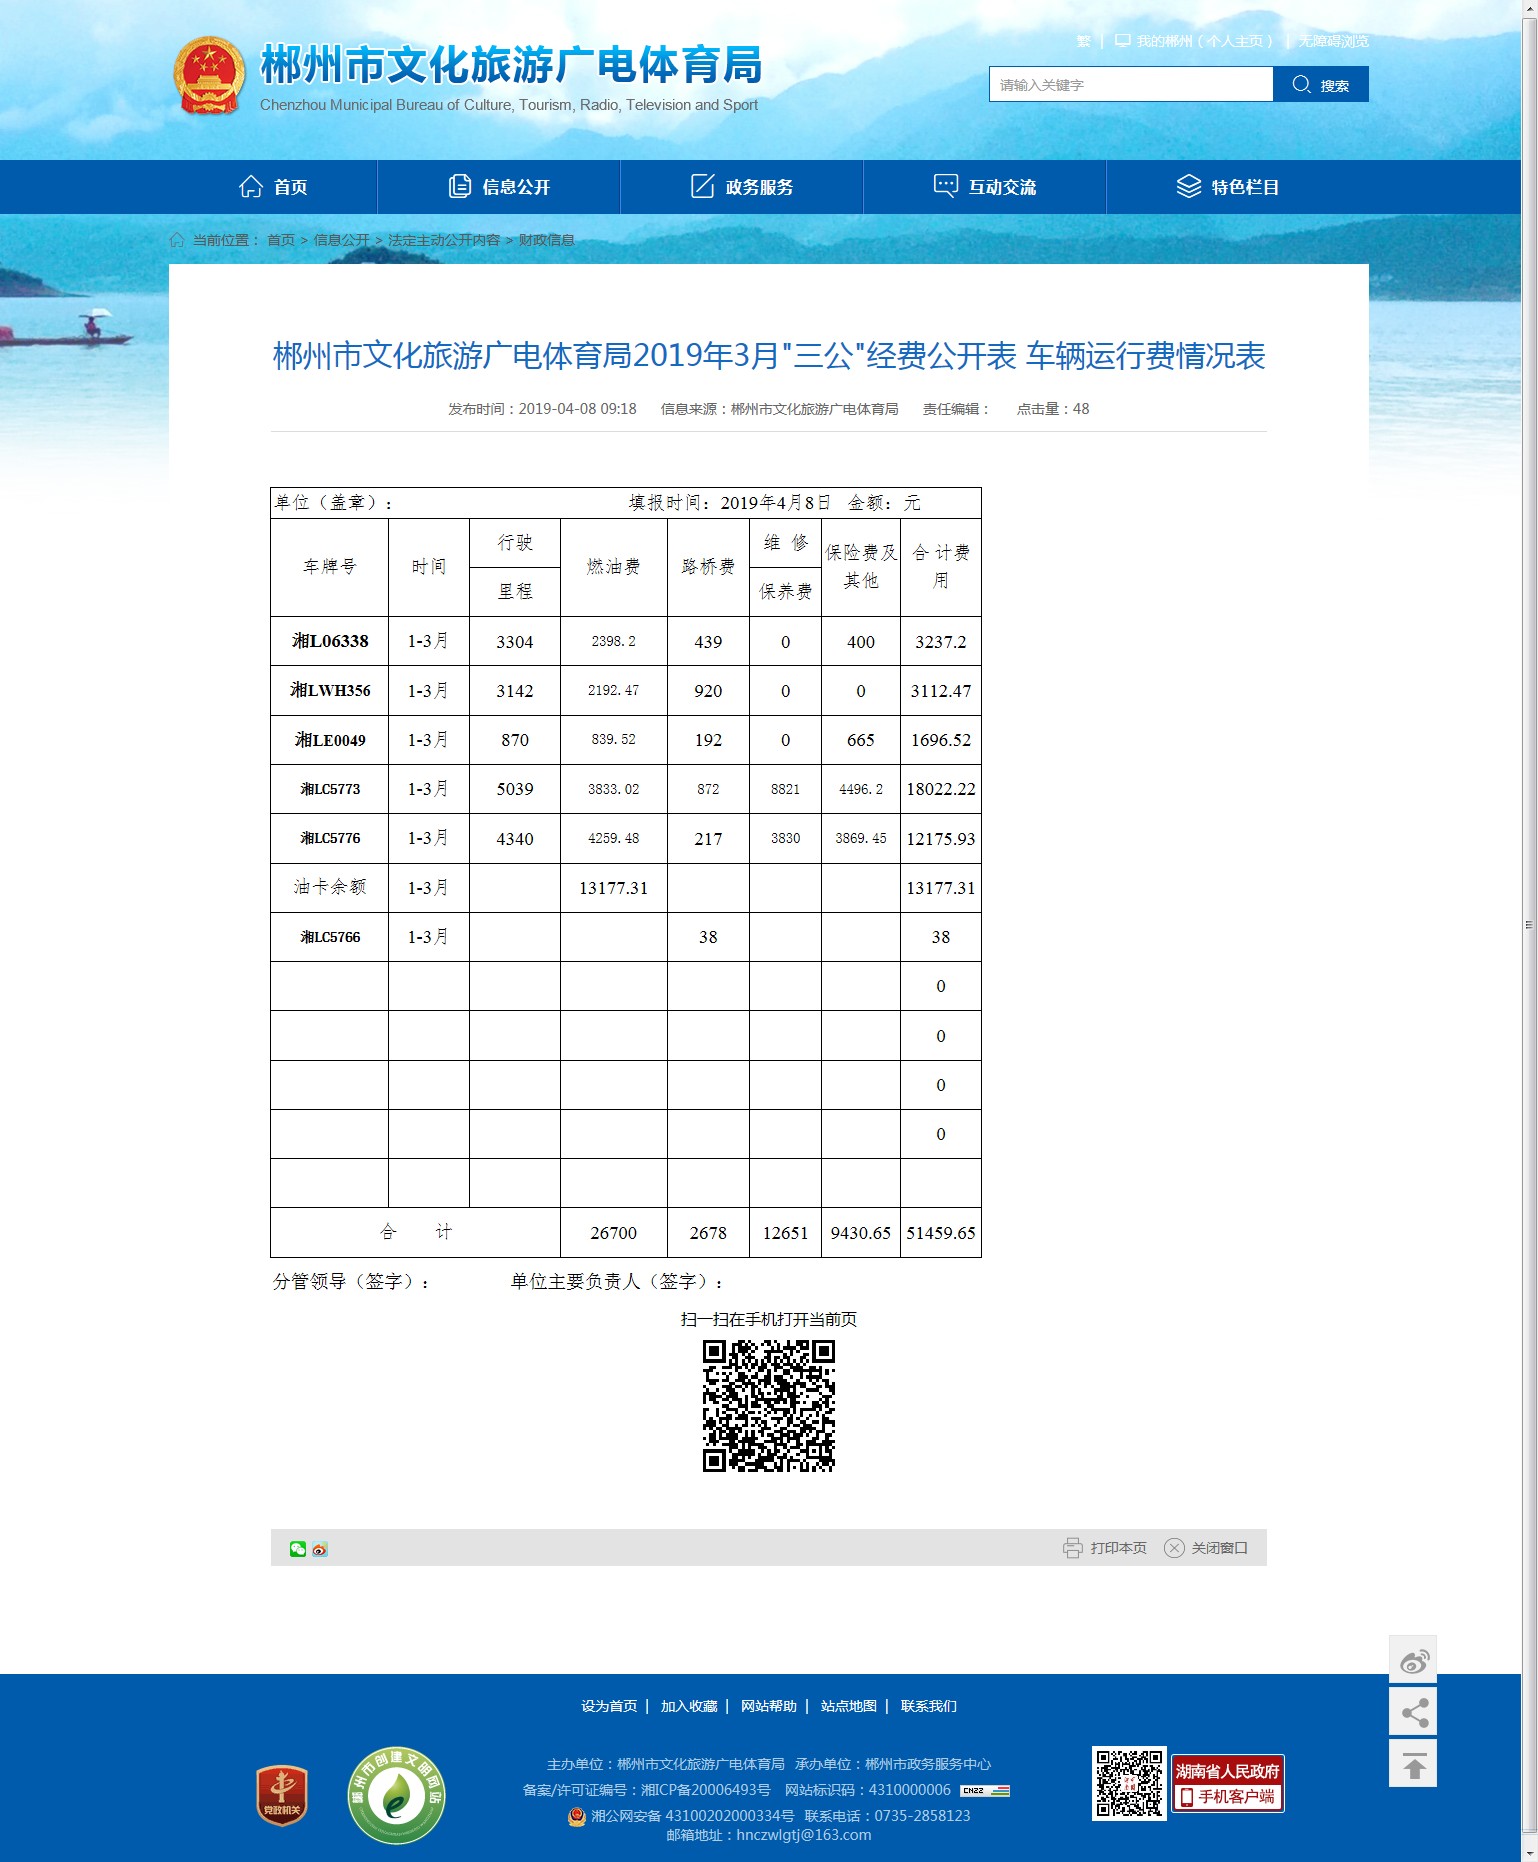Image resolution: width=1538 pixels, height=1862 pixels.
Task: Open the 政务服务 navigation menu item
Action: (x=742, y=187)
